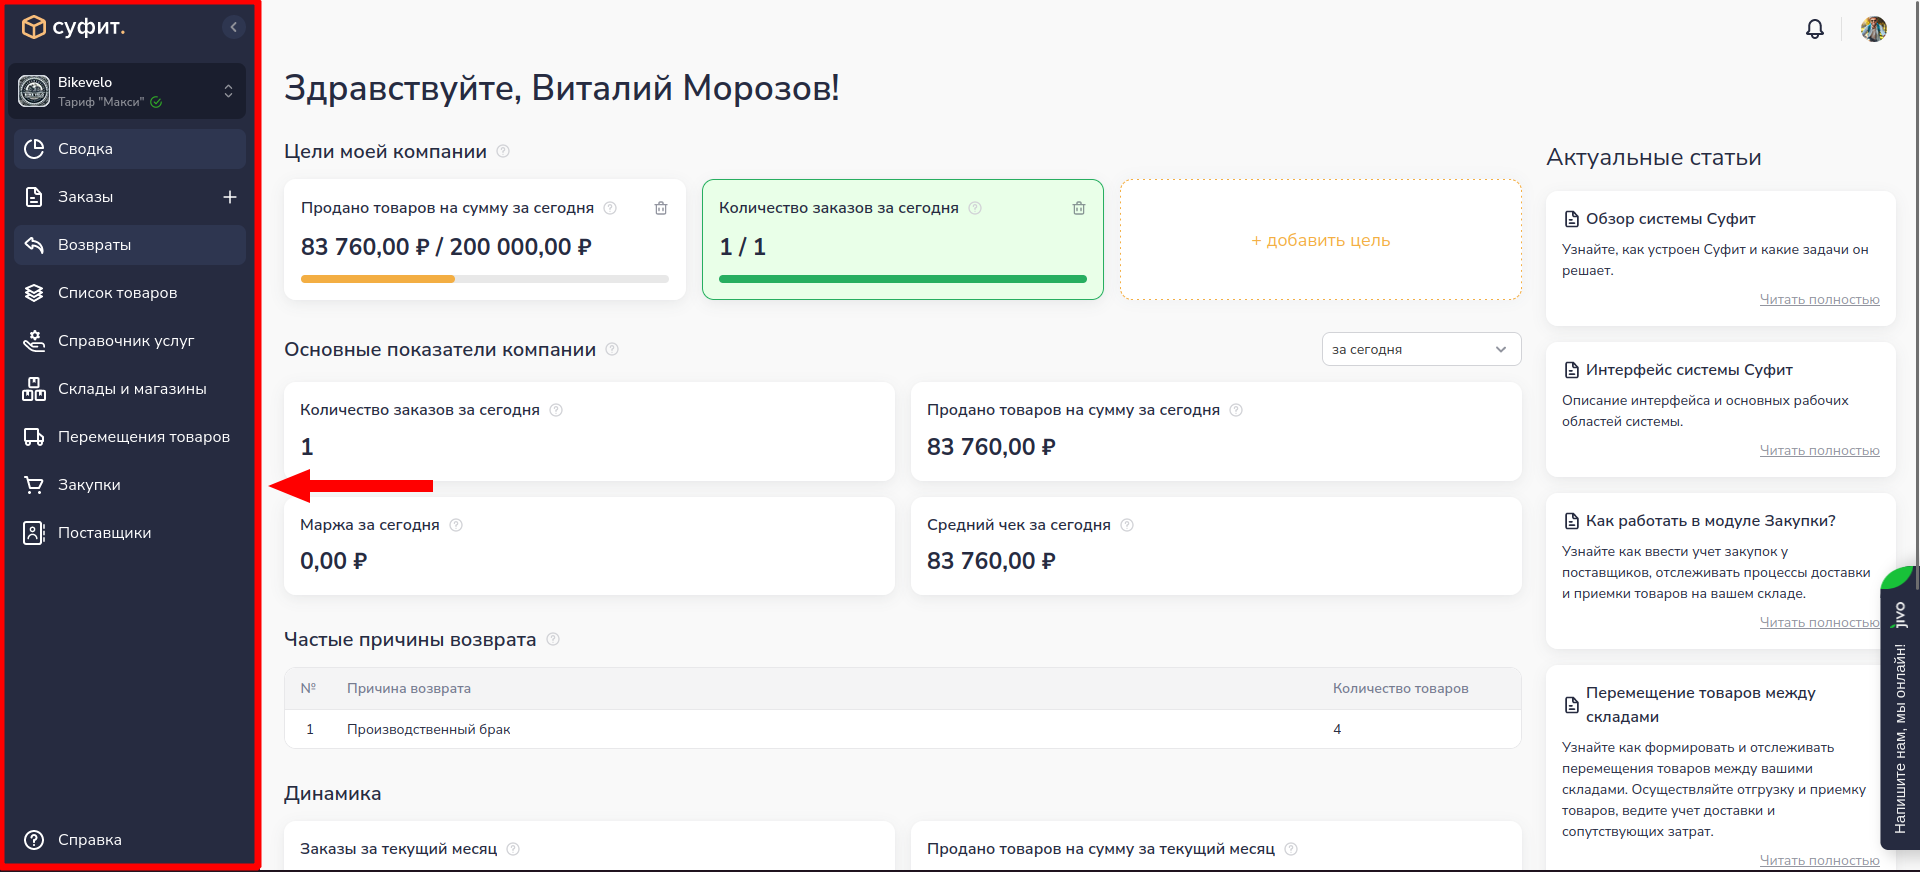1920x872 pixels.
Task: Click help icon beside Основные показатели компании
Action: [x=612, y=349]
